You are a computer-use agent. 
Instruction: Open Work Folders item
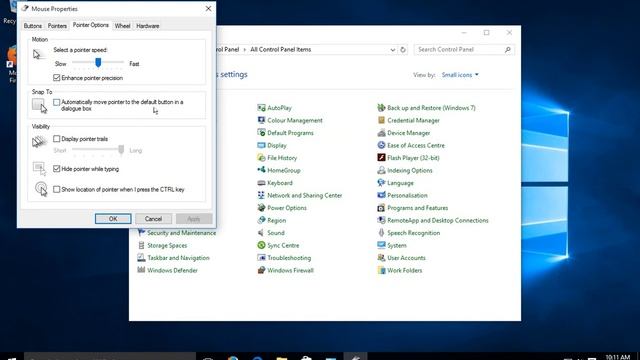pyautogui.click(x=404, y=270)
